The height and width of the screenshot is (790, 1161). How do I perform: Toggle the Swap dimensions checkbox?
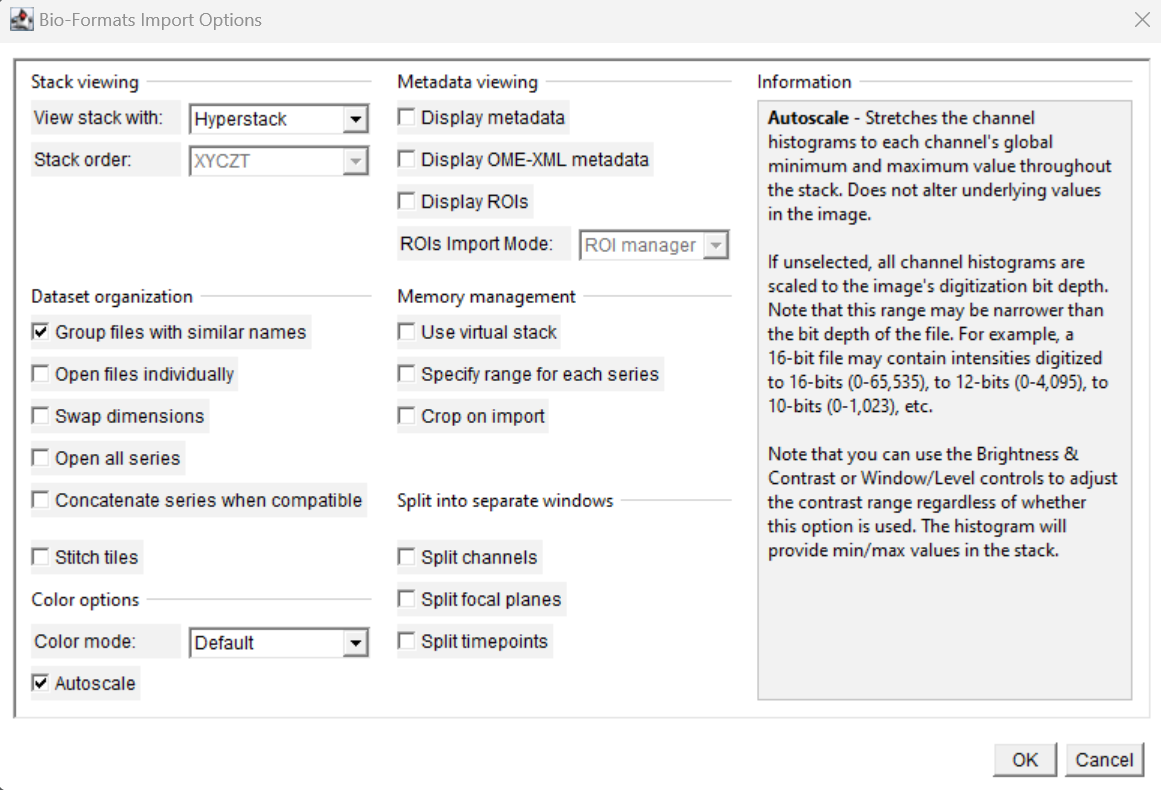tap(40, 416)
